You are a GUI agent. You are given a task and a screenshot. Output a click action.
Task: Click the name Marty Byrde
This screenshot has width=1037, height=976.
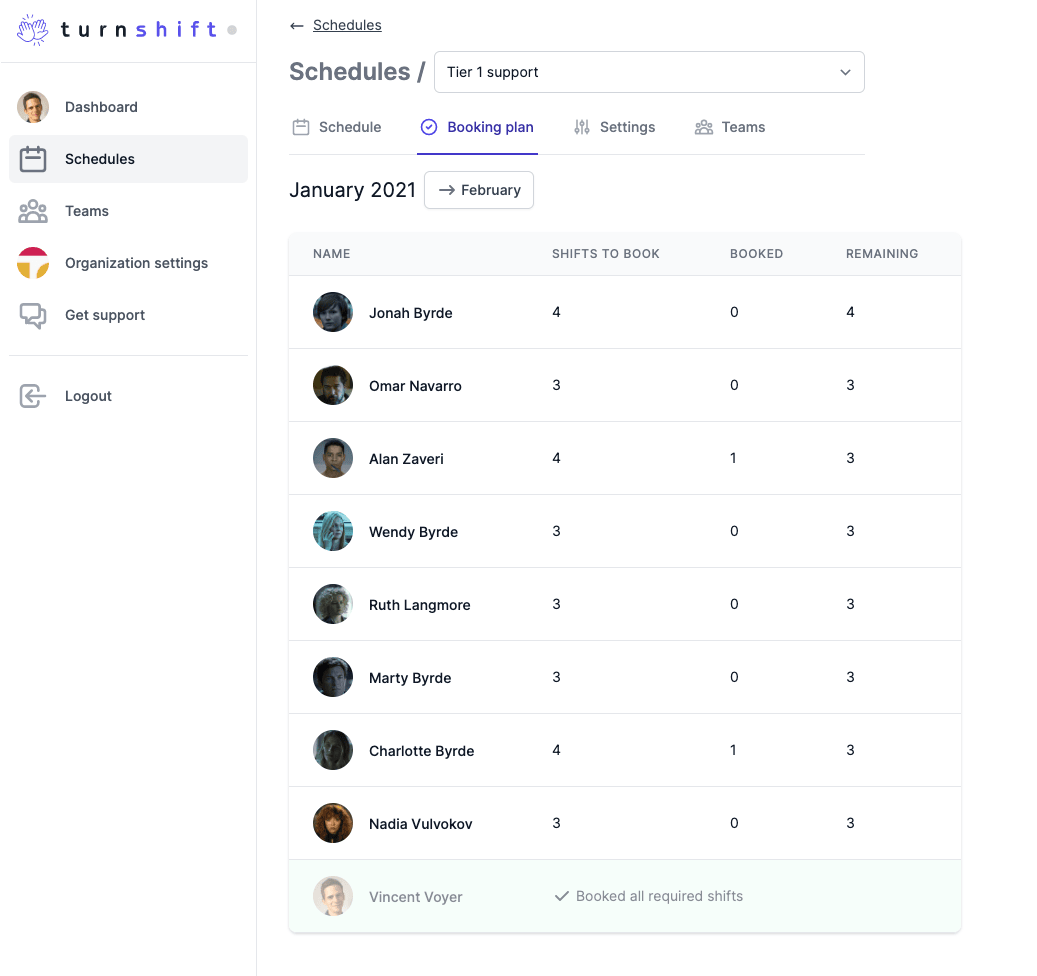[410, 678]
